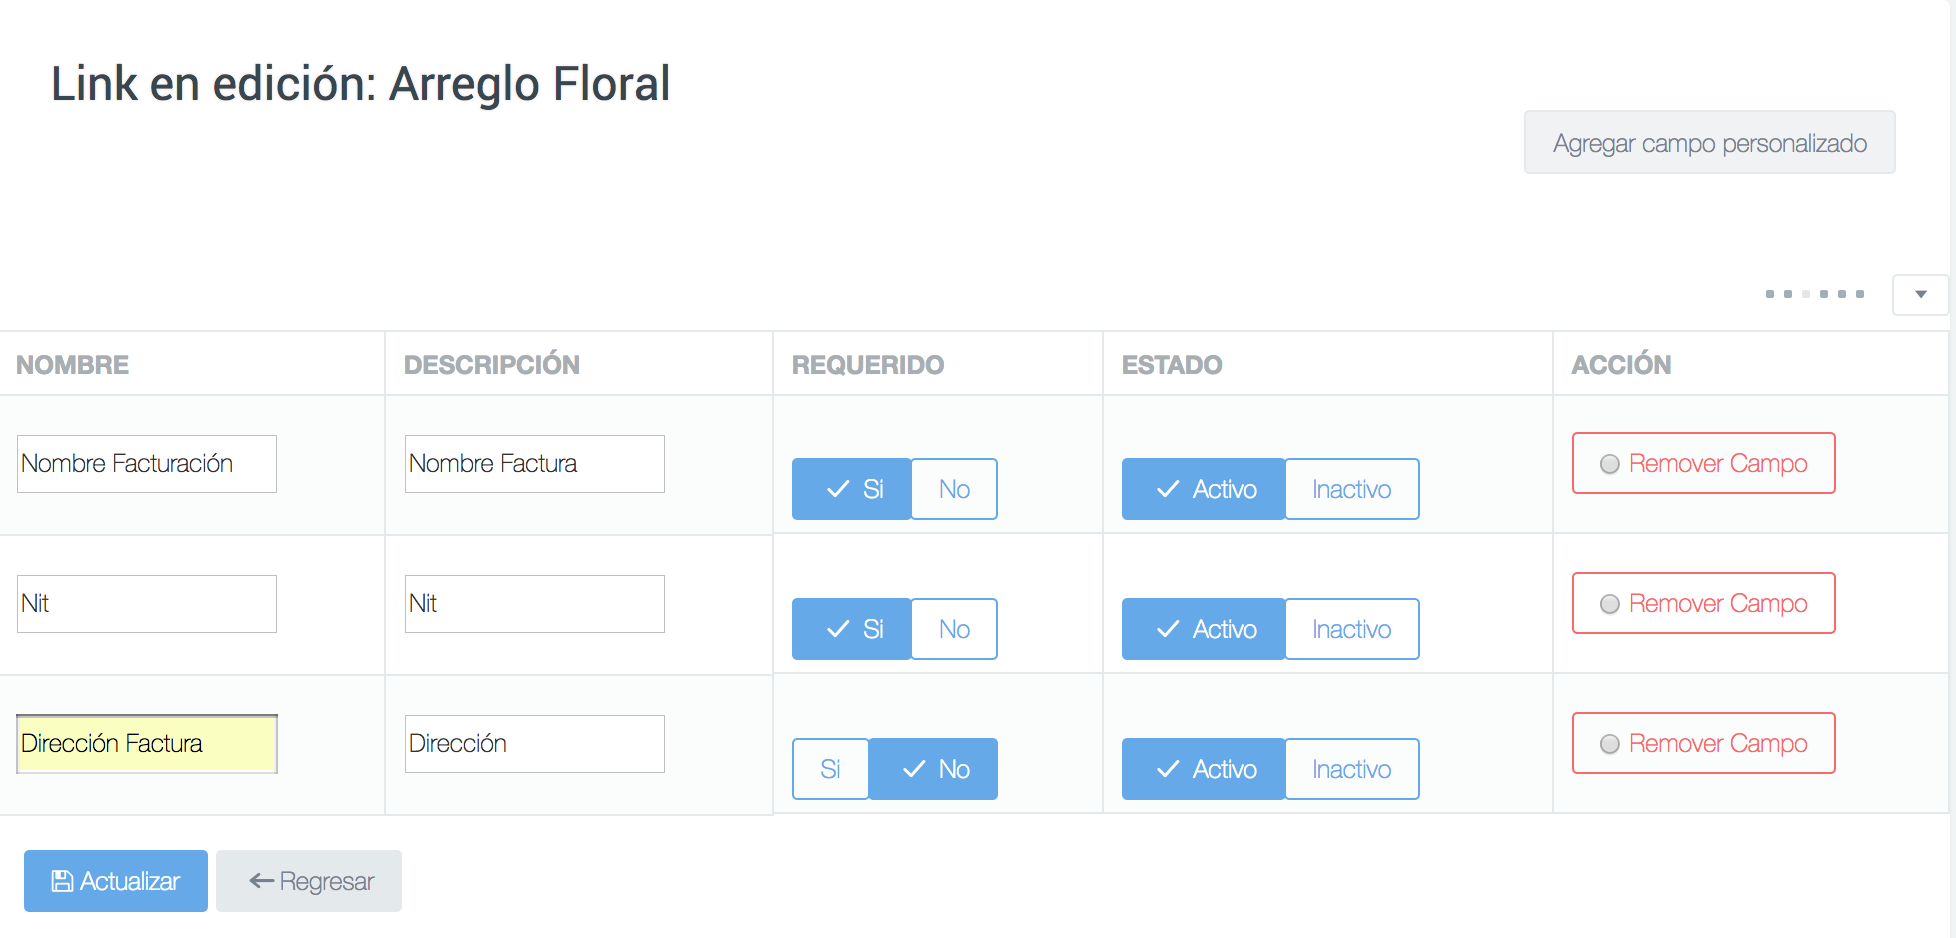Sort by the NOMBRE column header
Screen dimensions: 1956x938
click(x=73, y=365)
